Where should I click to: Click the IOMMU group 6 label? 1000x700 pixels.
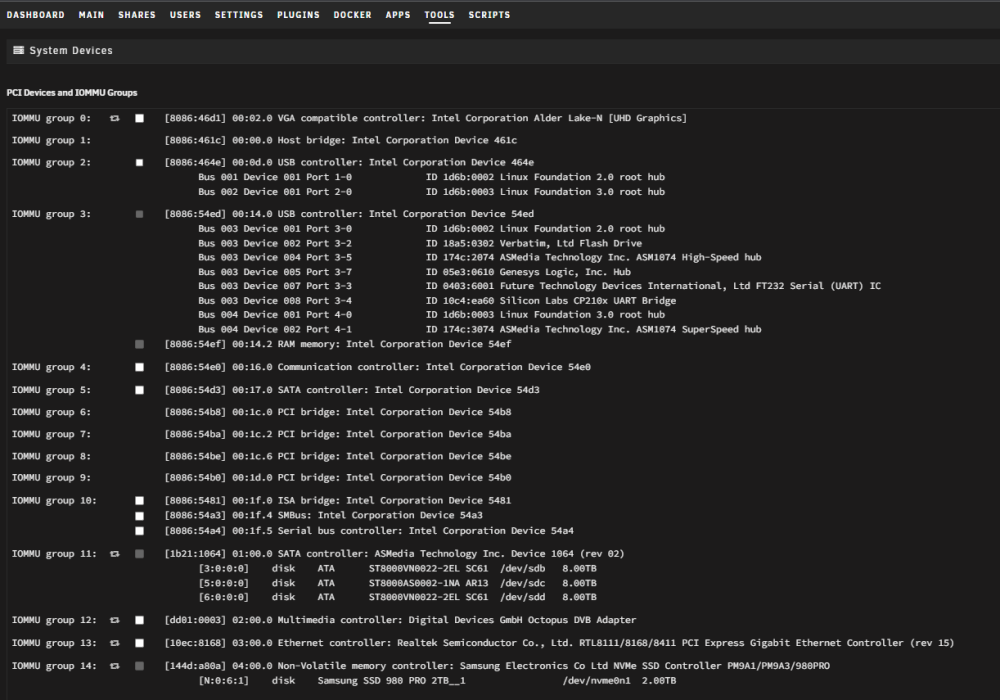pyautogui.click(x=51, y=412)
